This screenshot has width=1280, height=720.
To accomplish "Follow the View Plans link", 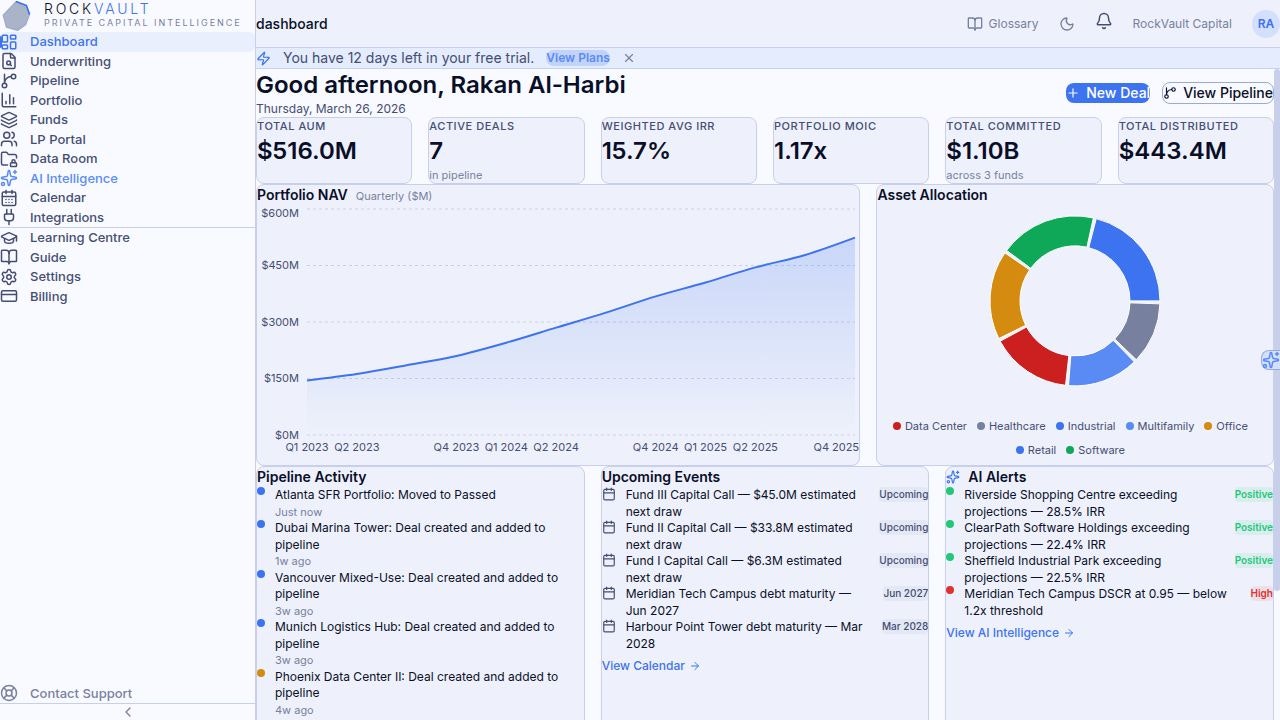I will click(x=578, y=58).
